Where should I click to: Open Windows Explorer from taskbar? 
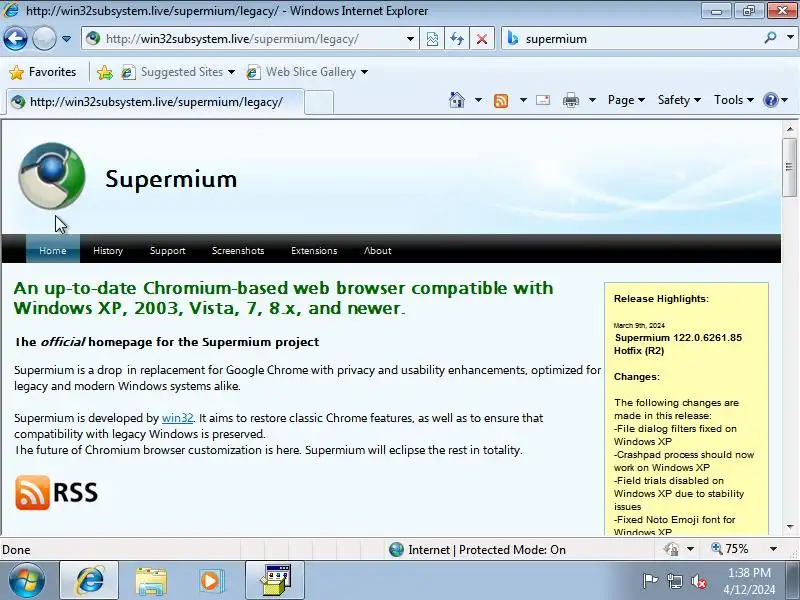(x=151, y=581)
